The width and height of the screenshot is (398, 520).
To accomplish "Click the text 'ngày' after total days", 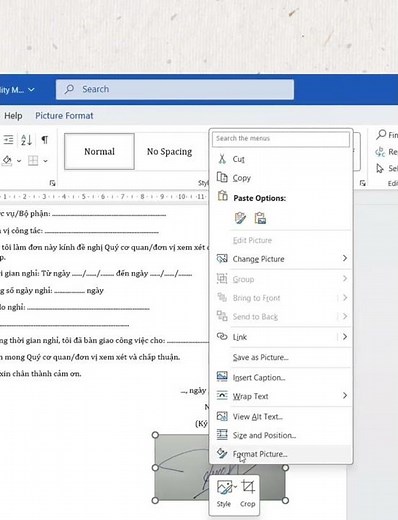I will point(95,291).
